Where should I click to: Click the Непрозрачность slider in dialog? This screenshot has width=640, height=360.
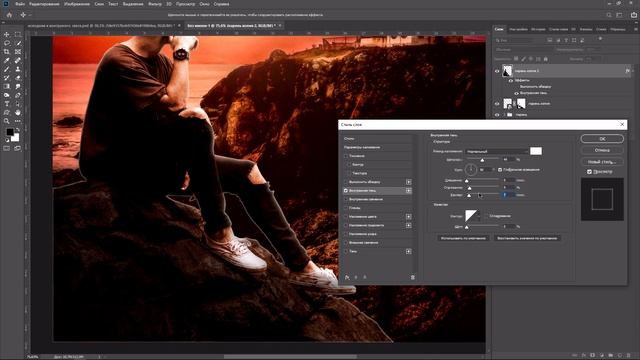point(482,160)
